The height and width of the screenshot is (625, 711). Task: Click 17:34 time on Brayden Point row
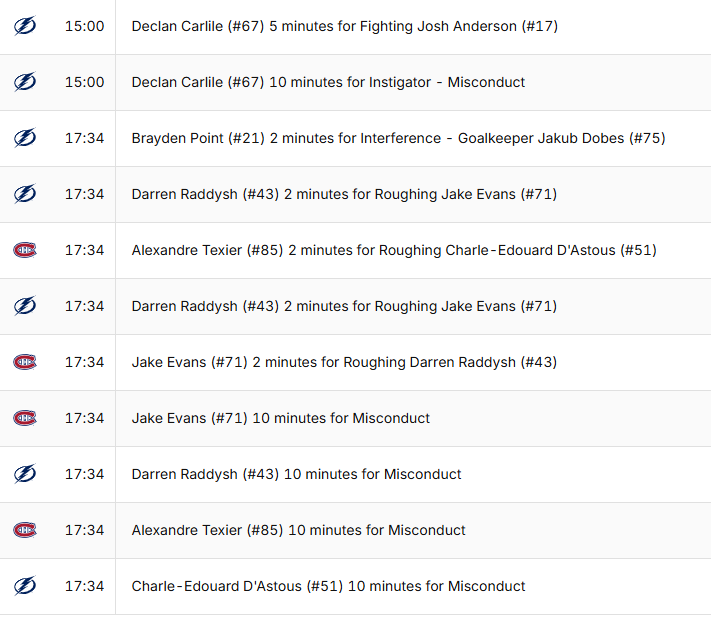coord(84,138)
